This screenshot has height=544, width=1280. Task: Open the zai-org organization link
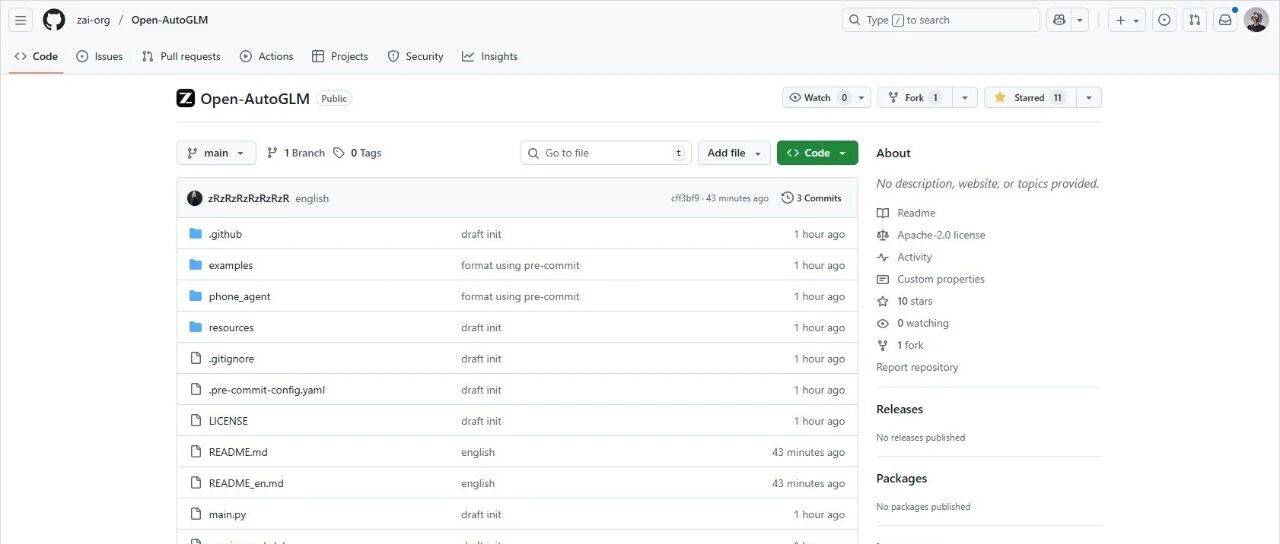click(x=93, y=20)
